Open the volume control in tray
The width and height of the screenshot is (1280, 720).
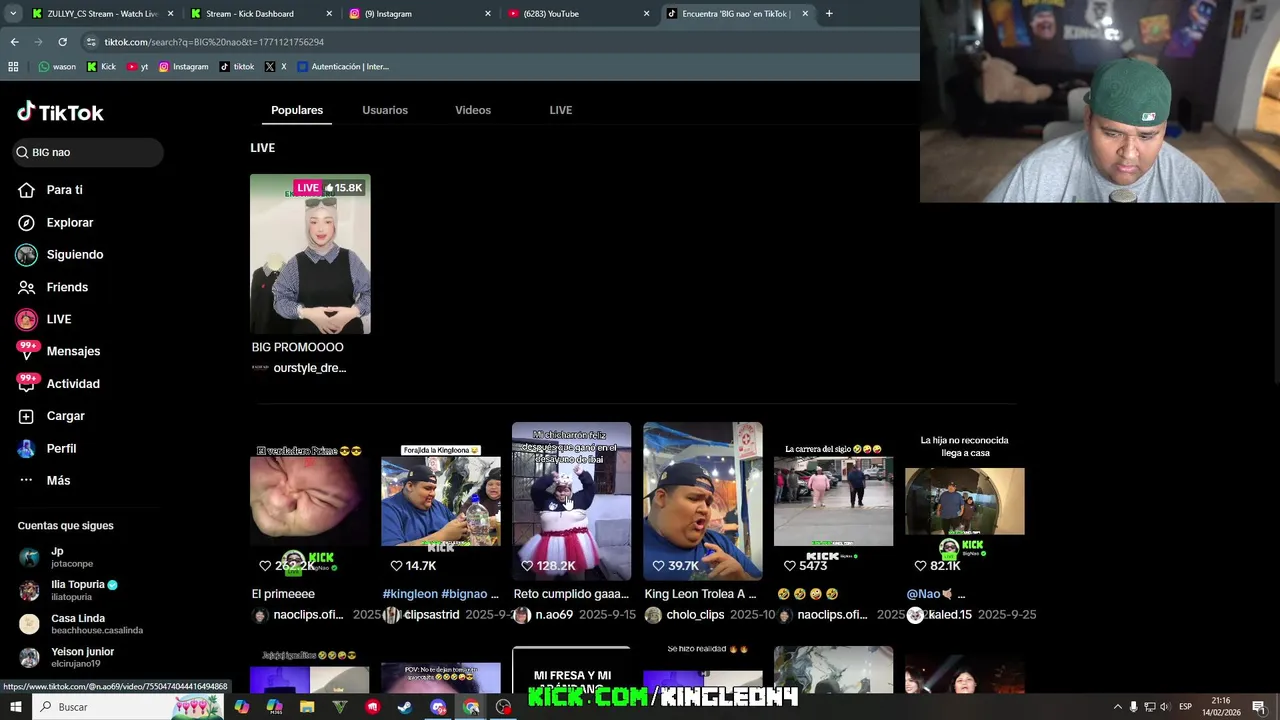pos(1165,707)
